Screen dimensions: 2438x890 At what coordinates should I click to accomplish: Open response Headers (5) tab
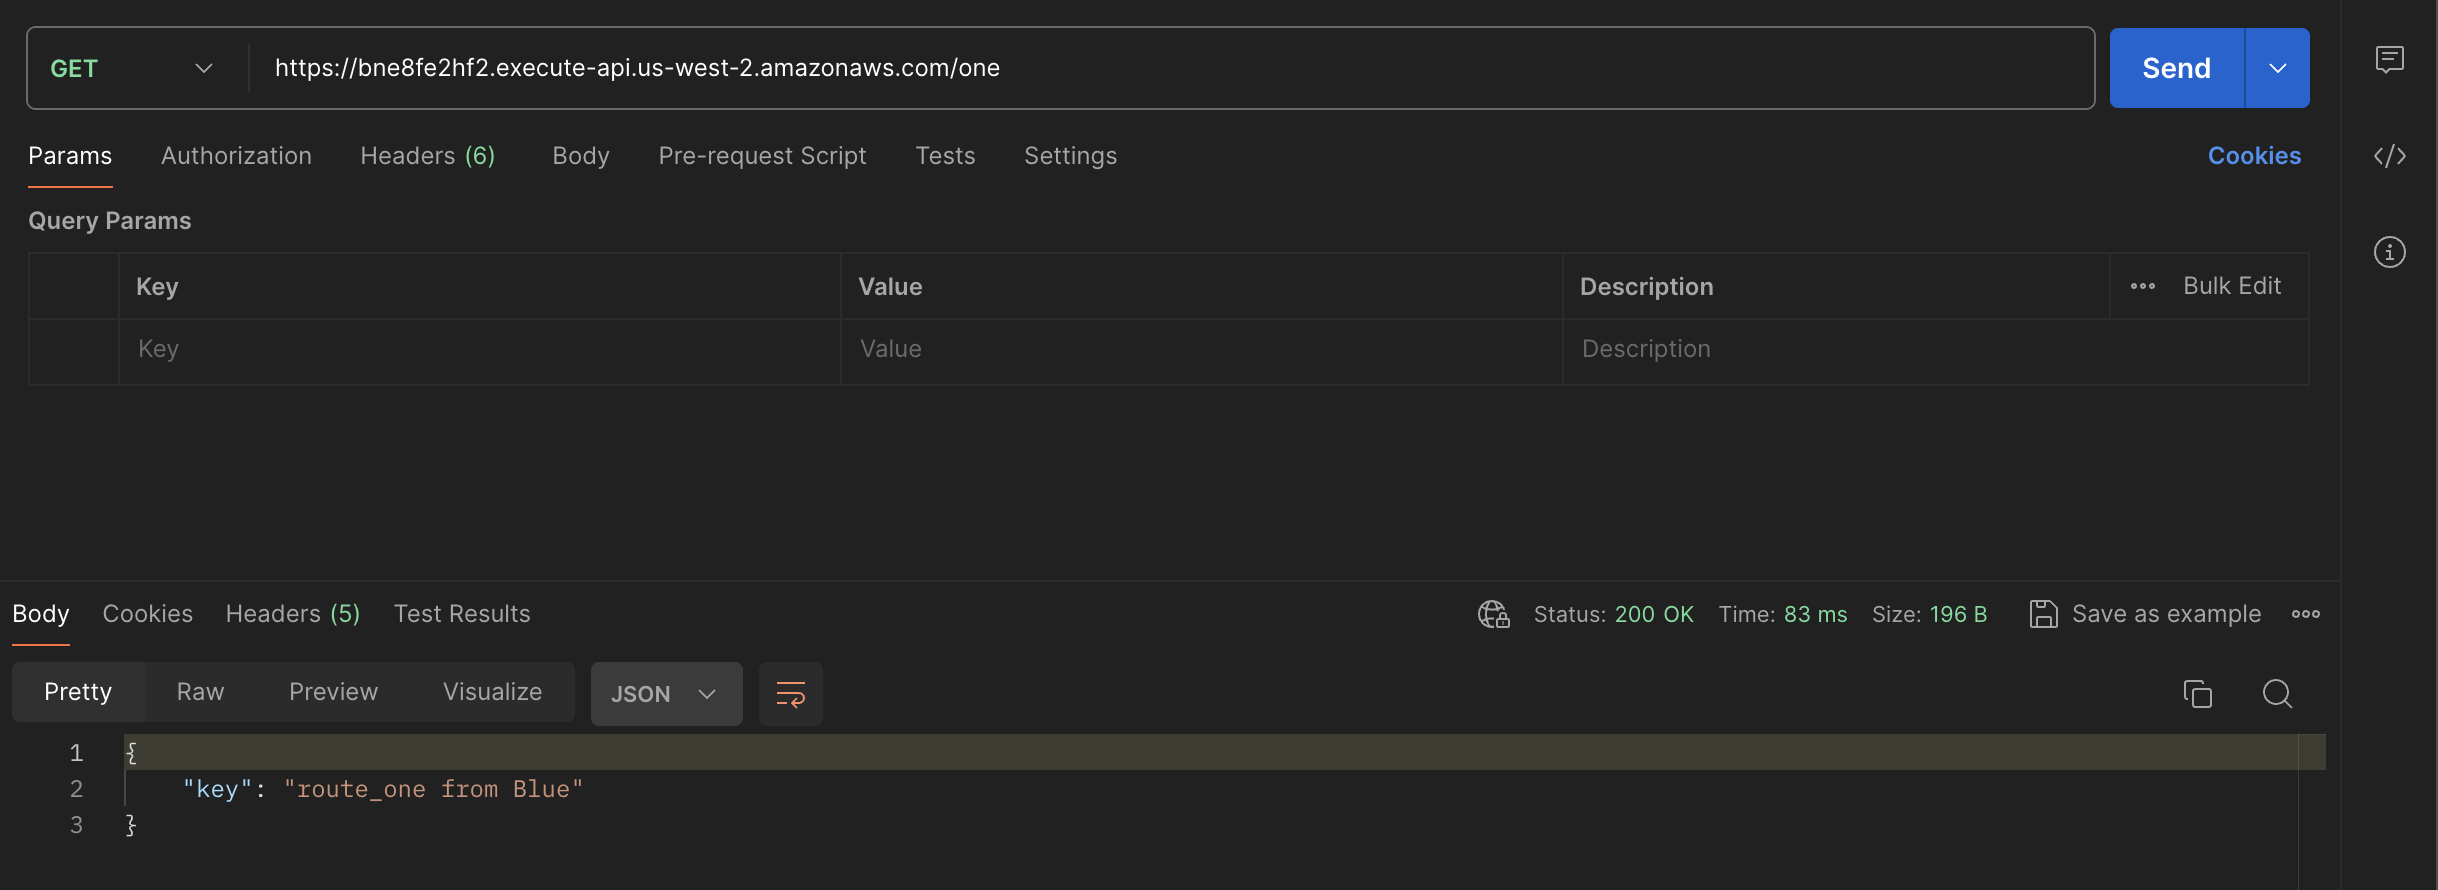(x=292, y=614)
